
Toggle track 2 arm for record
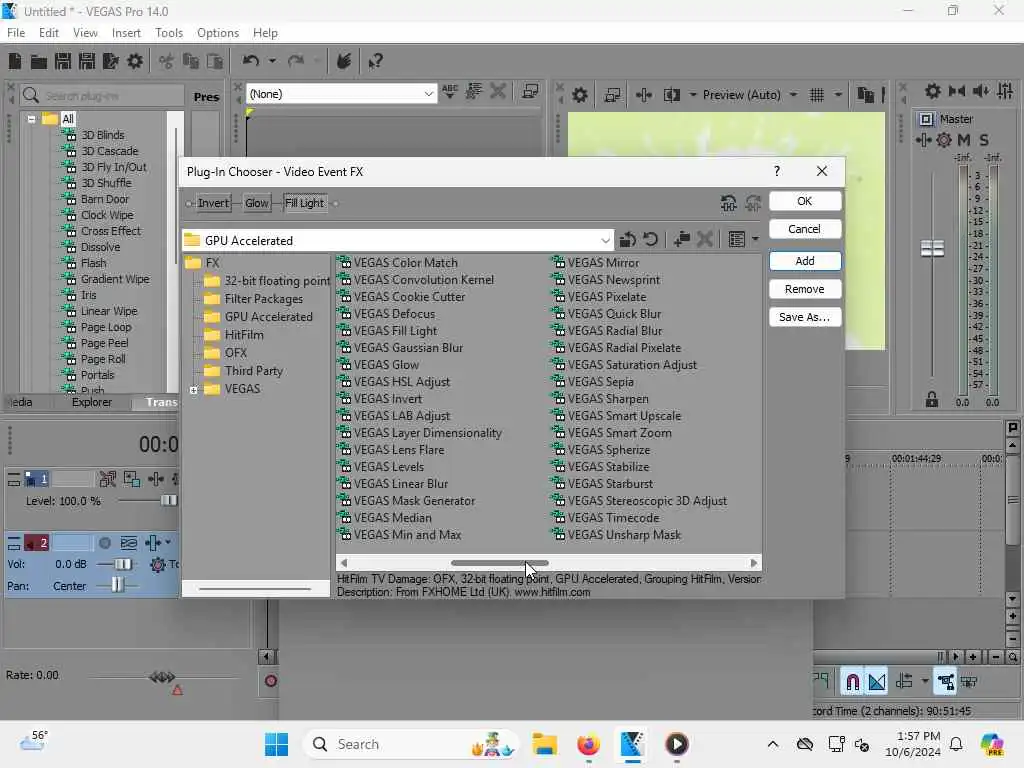[x=104, y=543]
